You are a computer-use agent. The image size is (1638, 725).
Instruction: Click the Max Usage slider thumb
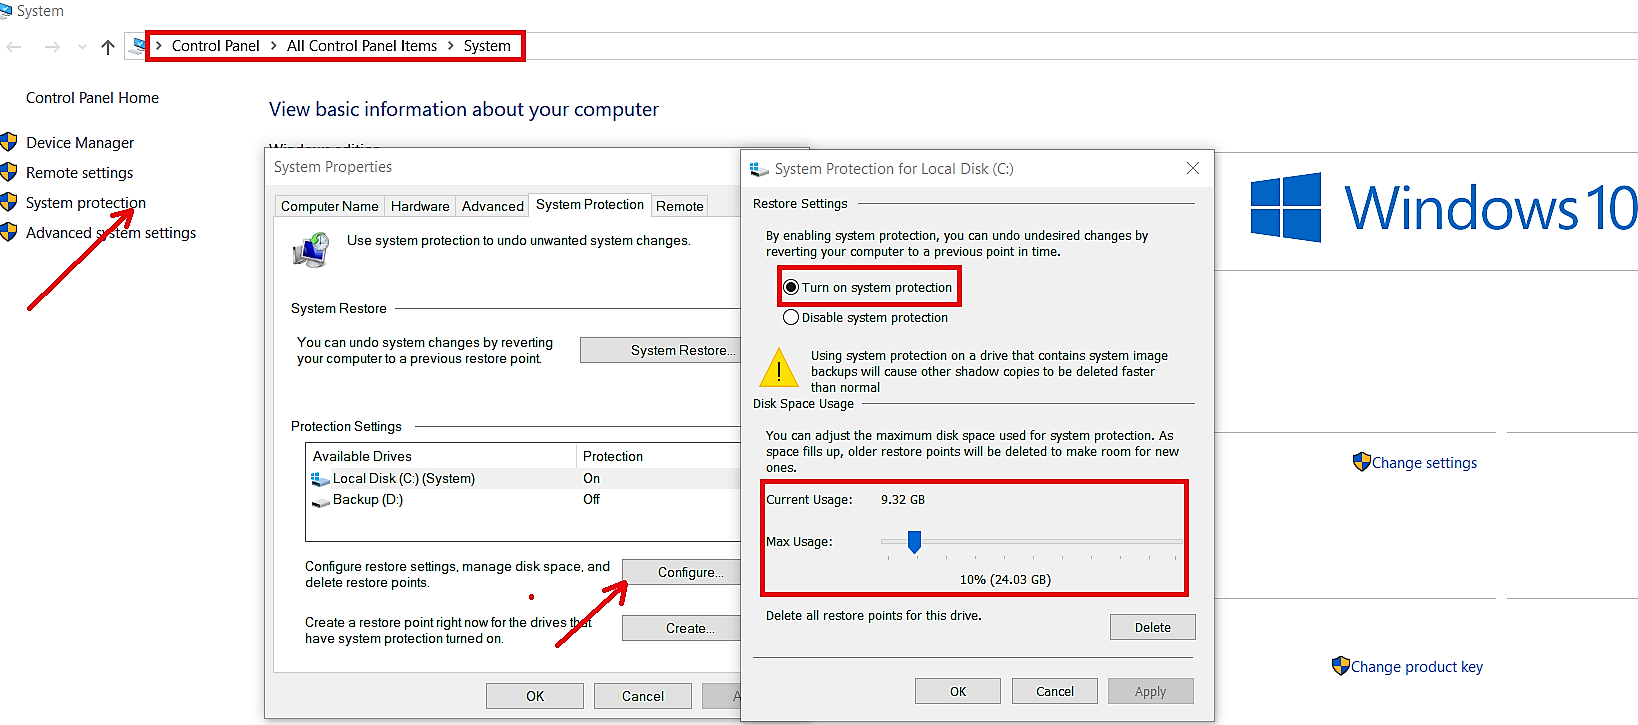(914, 541)
